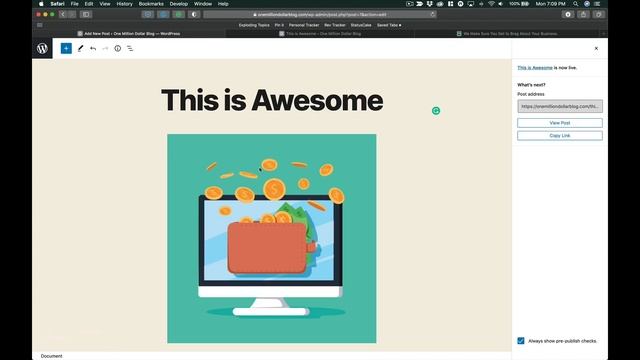This screenshot has height=360, width=640.
Task: Open the Safari menu
Action: [x=58, y=4]
